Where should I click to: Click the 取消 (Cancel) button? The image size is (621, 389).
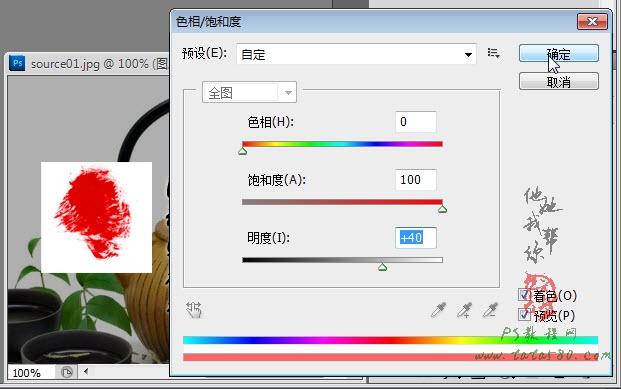pyautogui.click(x=558, y=81)
